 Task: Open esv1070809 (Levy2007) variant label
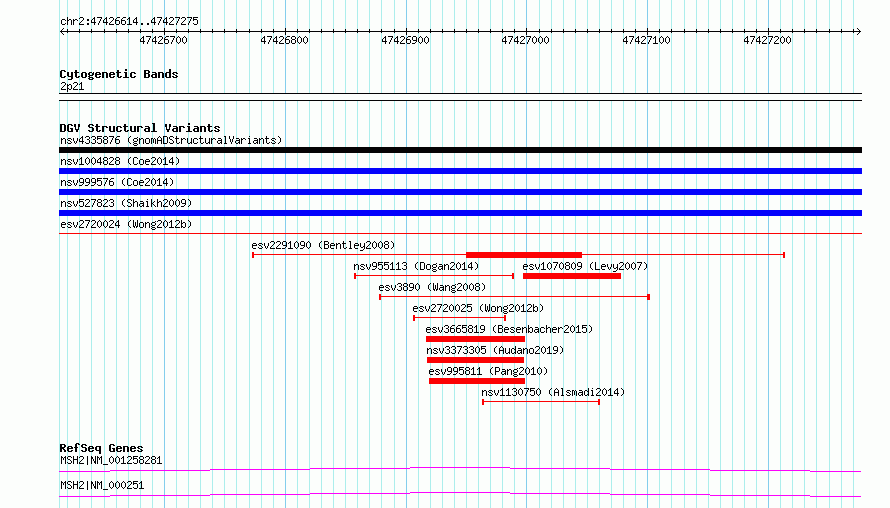(x=585, y=266)
